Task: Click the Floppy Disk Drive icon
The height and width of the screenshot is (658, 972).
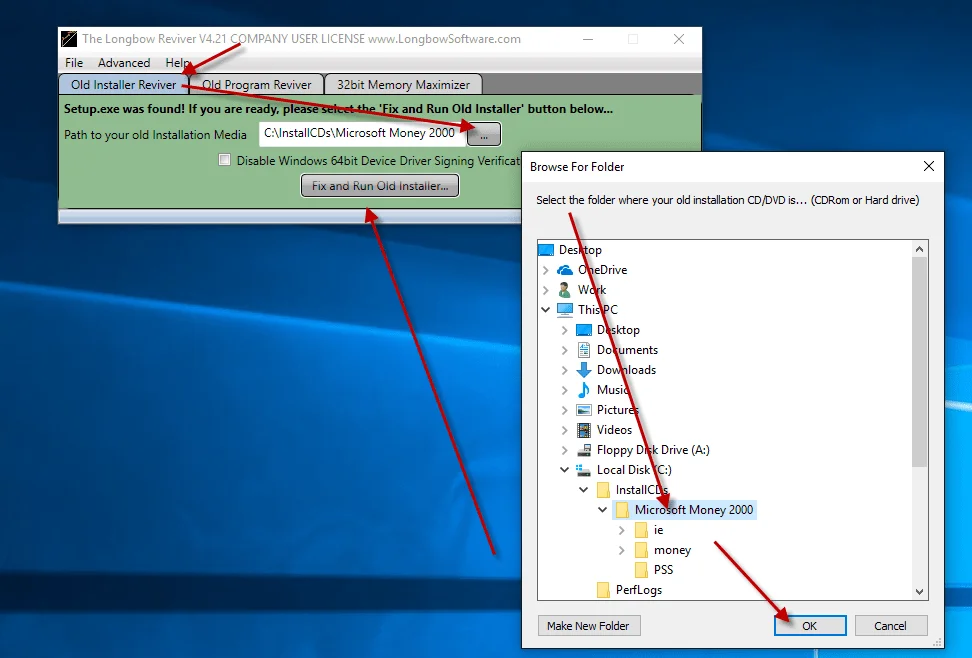Action: click(x=584, y=450)
